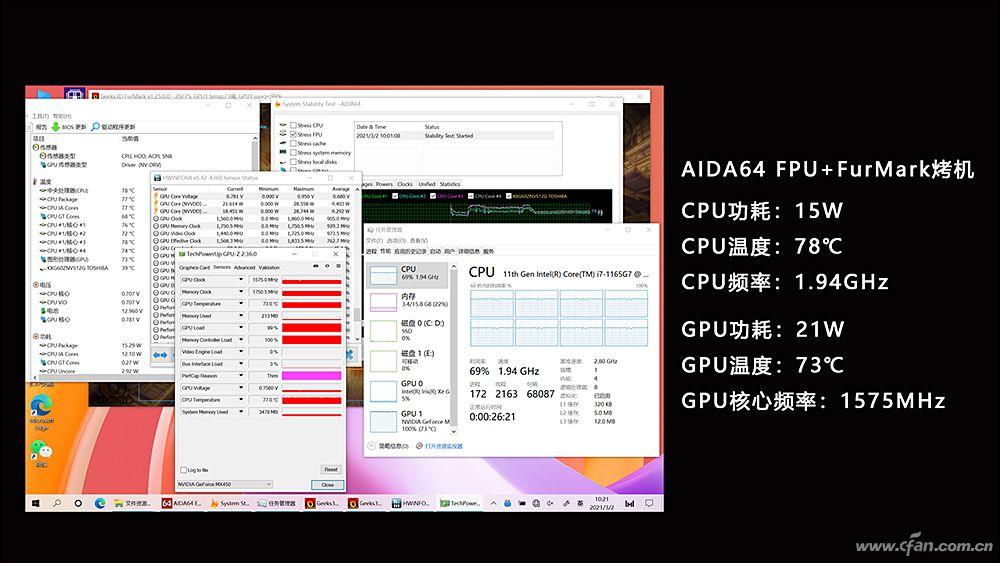
Task: Open GPU Clock sensor dropdown arrow
Action: 241,280
